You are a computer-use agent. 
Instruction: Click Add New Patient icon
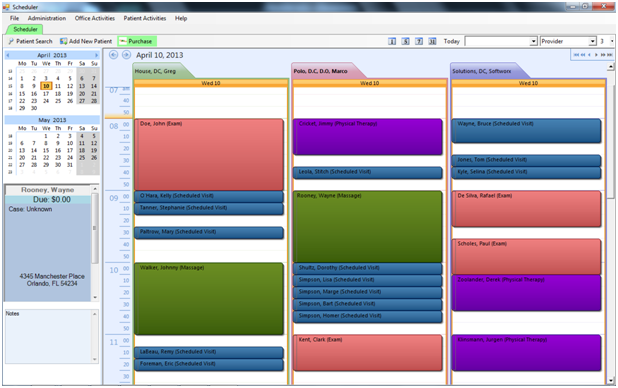[63, 41]
